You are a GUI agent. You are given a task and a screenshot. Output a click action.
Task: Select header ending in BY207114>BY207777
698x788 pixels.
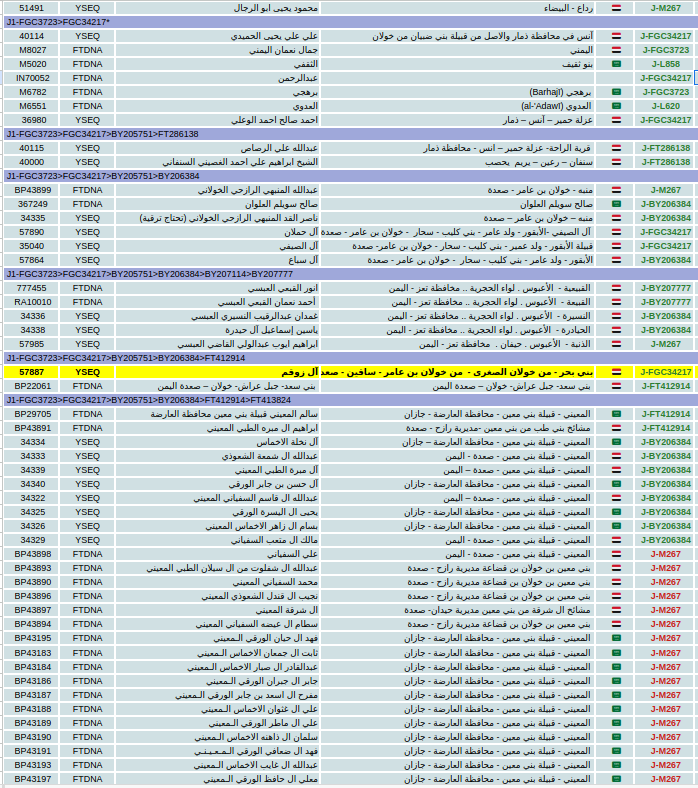(350, 274)
